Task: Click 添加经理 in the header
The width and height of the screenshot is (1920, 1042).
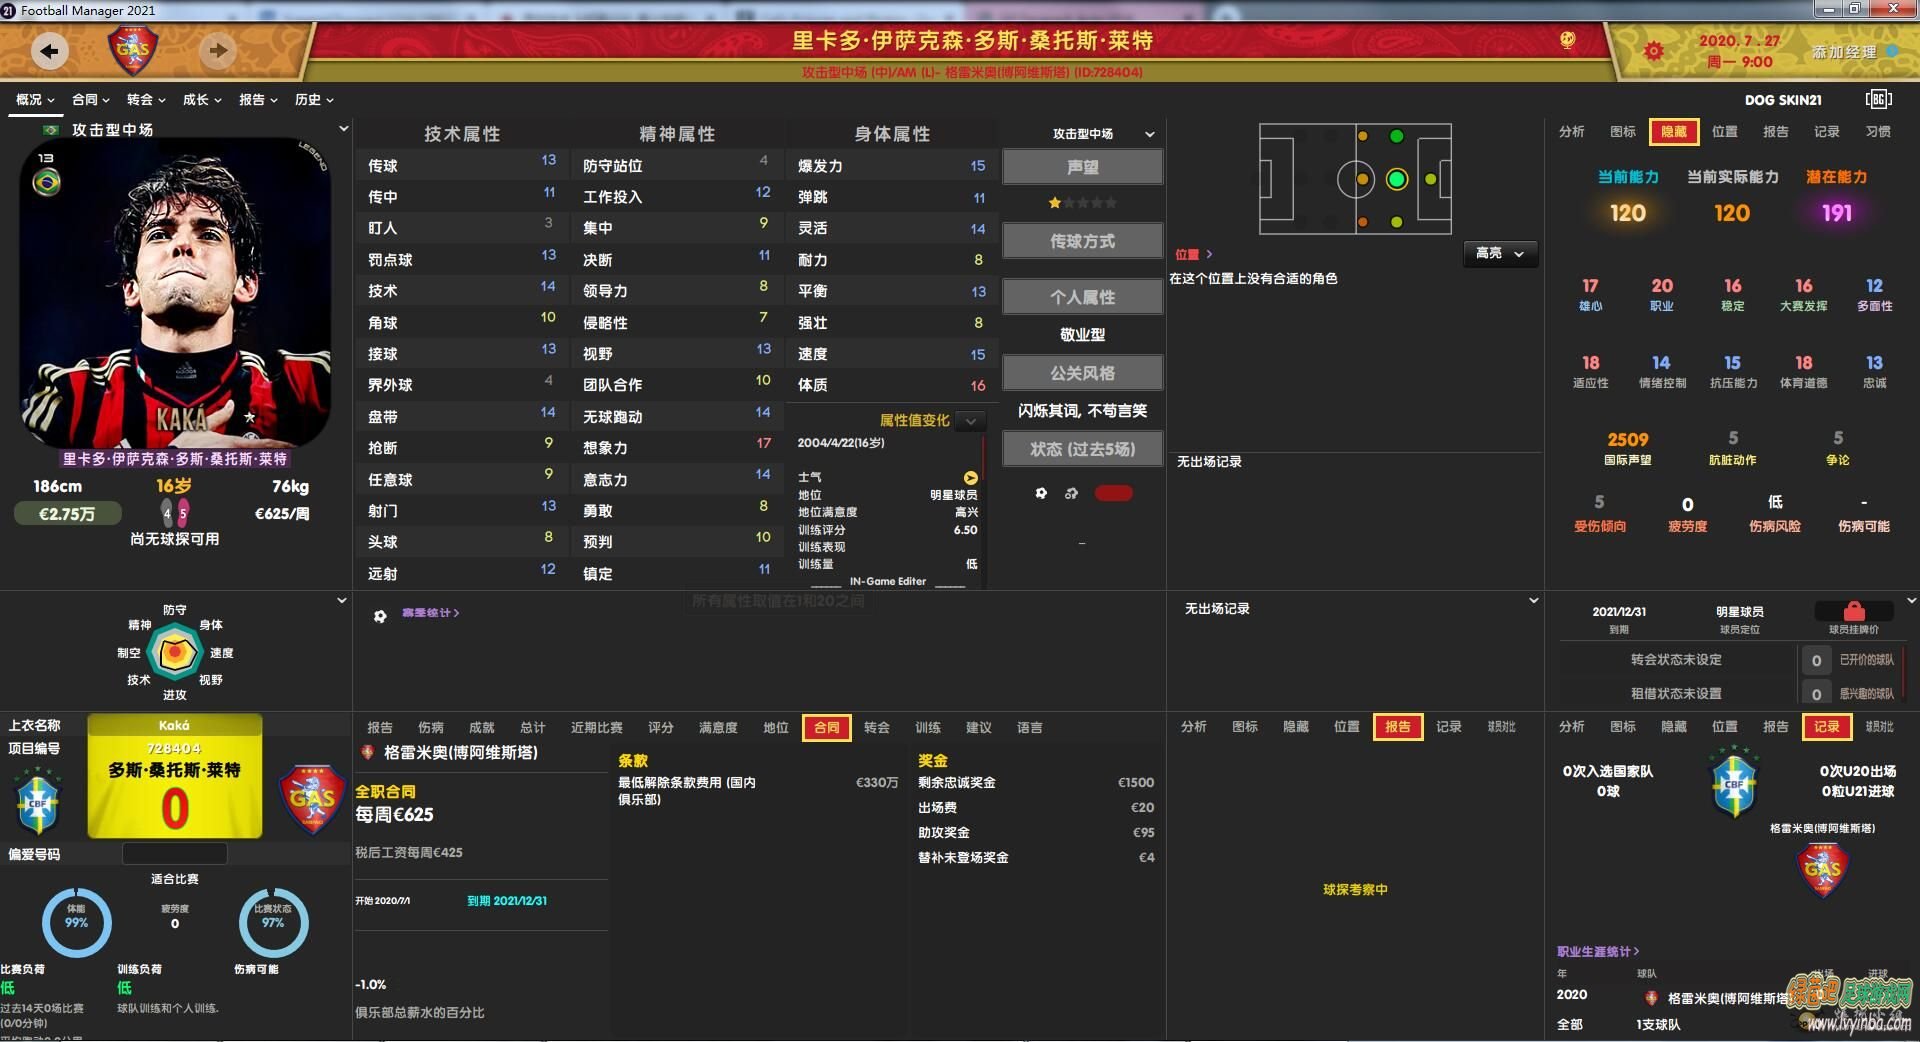Action: click(x=1845, y=52)
